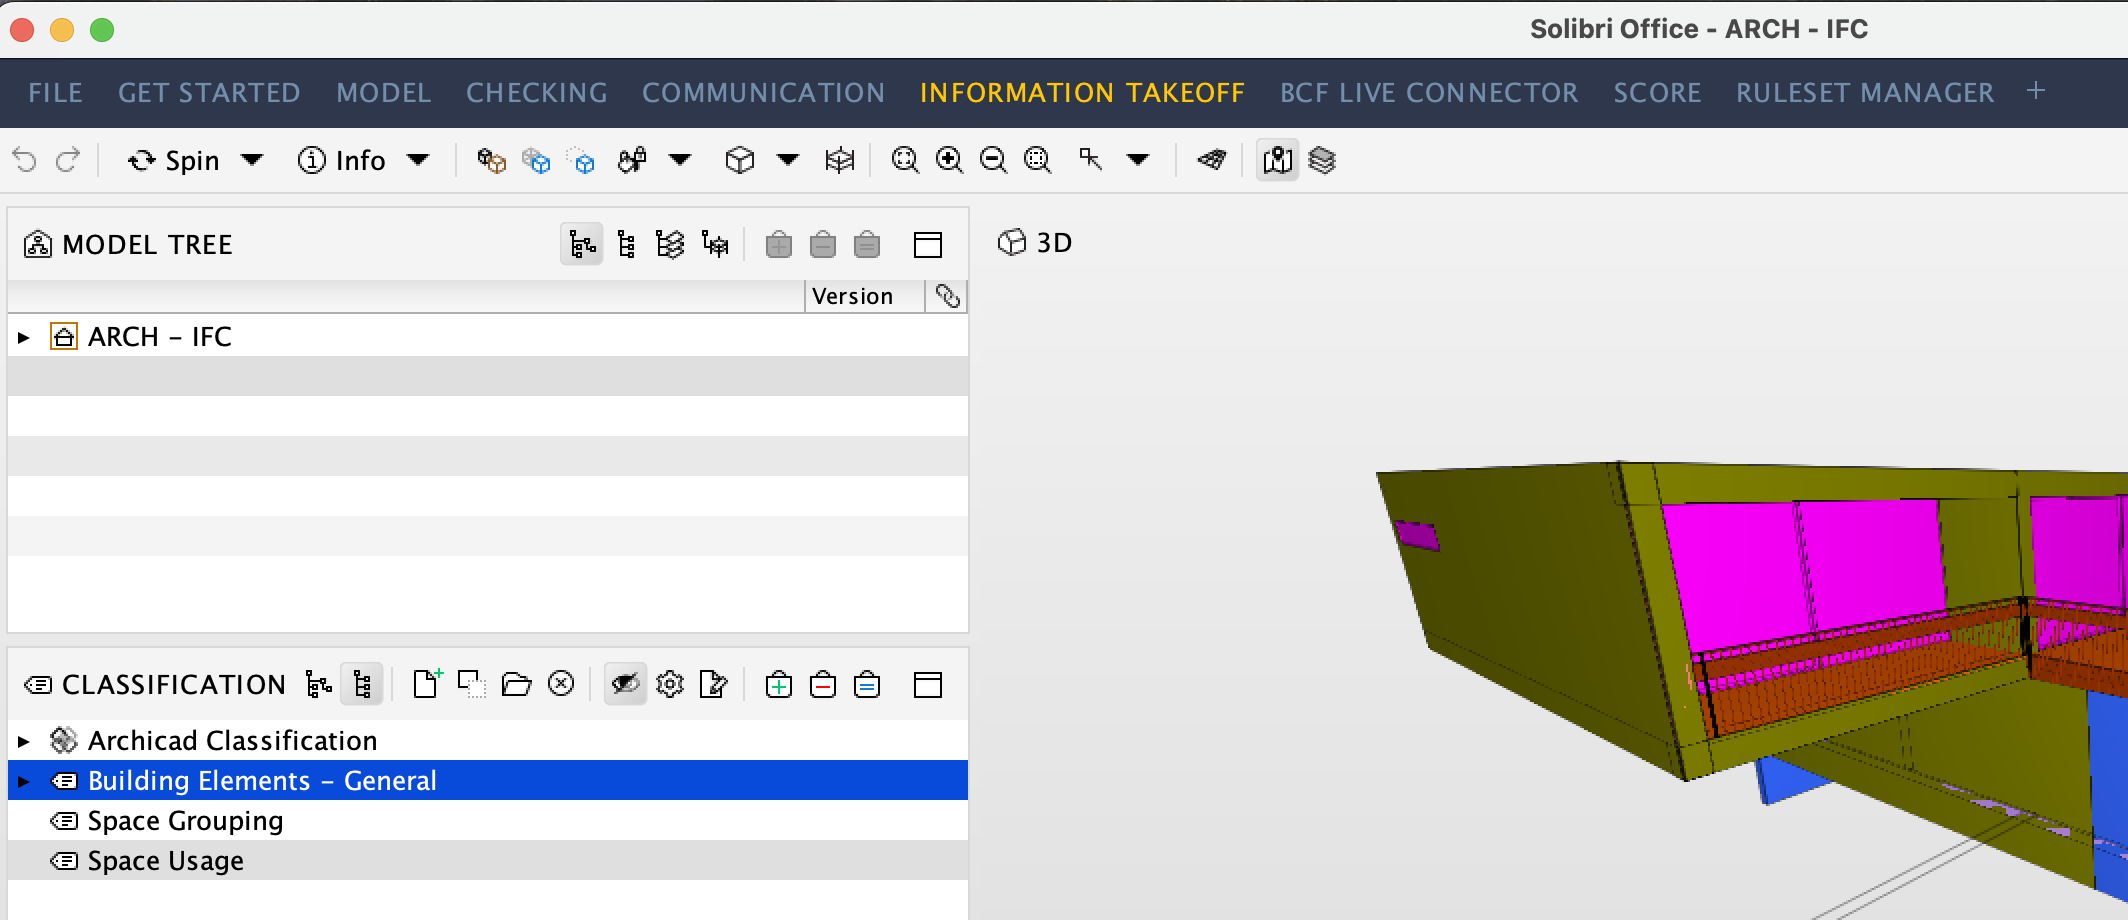Open the Spin tool dropdown arrow

point(252,160)
